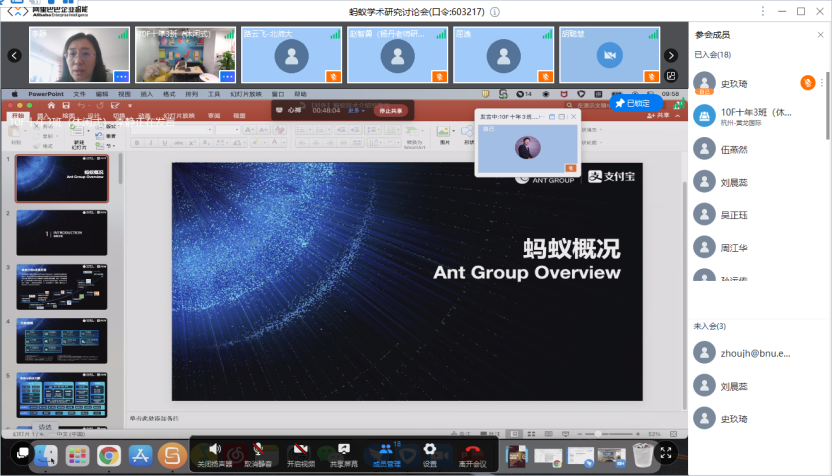Open more options menu beside 史玖琦
The height and width of the screenshot is (476, 832).
(822, 82)
